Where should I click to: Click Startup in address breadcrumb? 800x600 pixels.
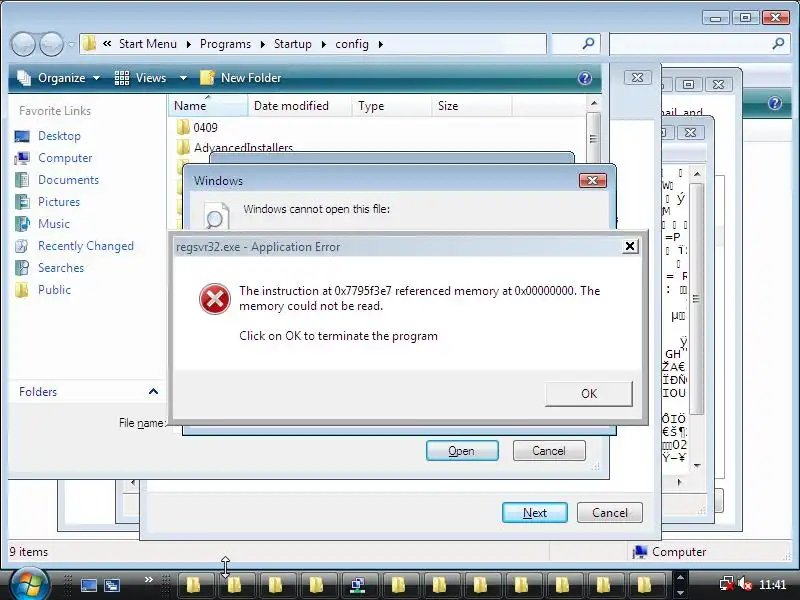tap(292, 44)
